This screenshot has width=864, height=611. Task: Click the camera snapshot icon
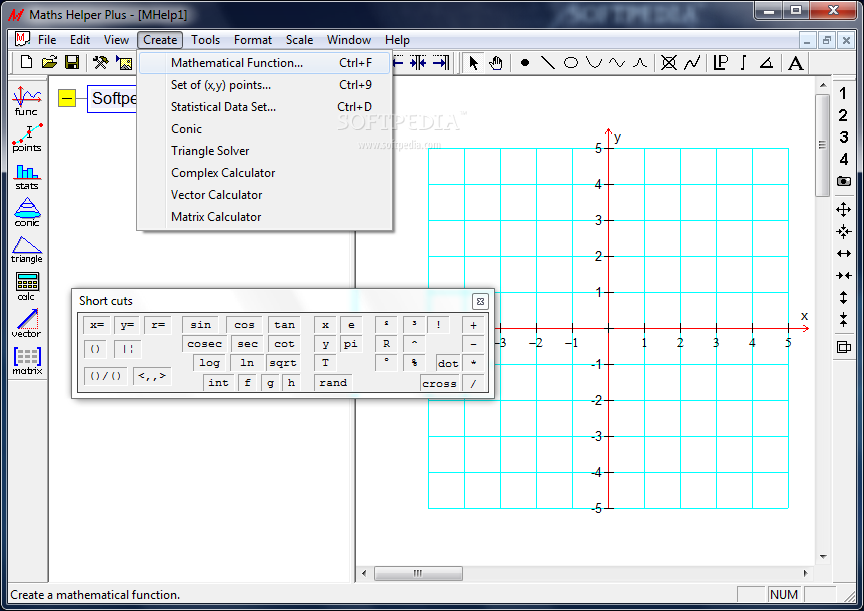844,181
